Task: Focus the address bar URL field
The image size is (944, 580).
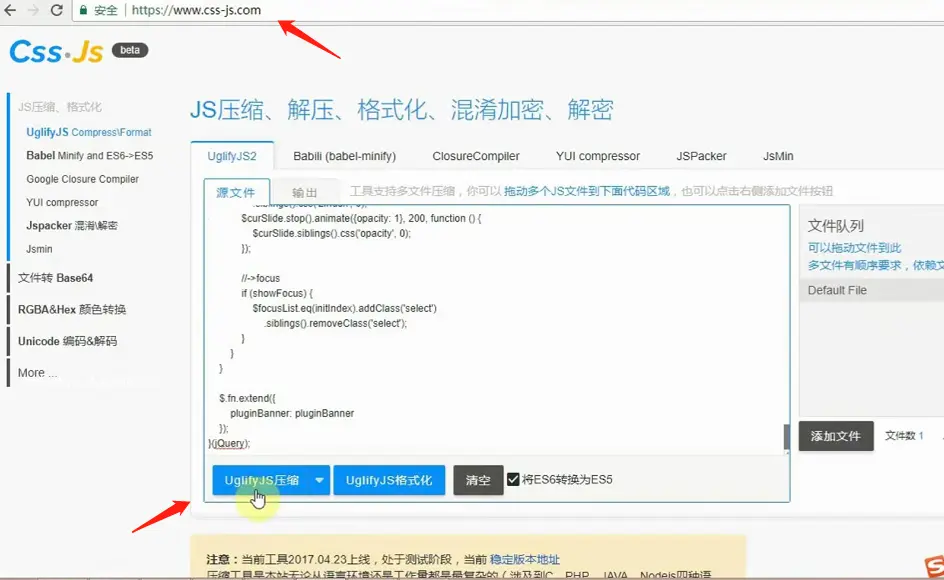Action: pyautogui.click(x=506, y=10)
